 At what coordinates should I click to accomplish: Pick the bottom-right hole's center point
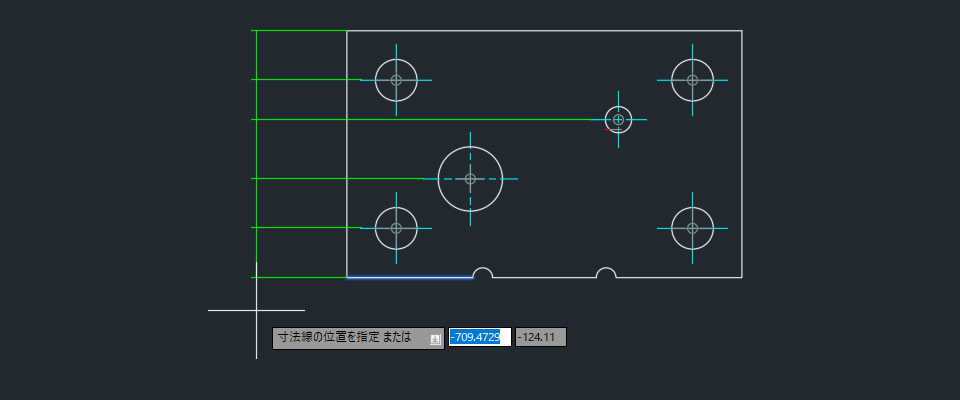[x=692, y=228]
